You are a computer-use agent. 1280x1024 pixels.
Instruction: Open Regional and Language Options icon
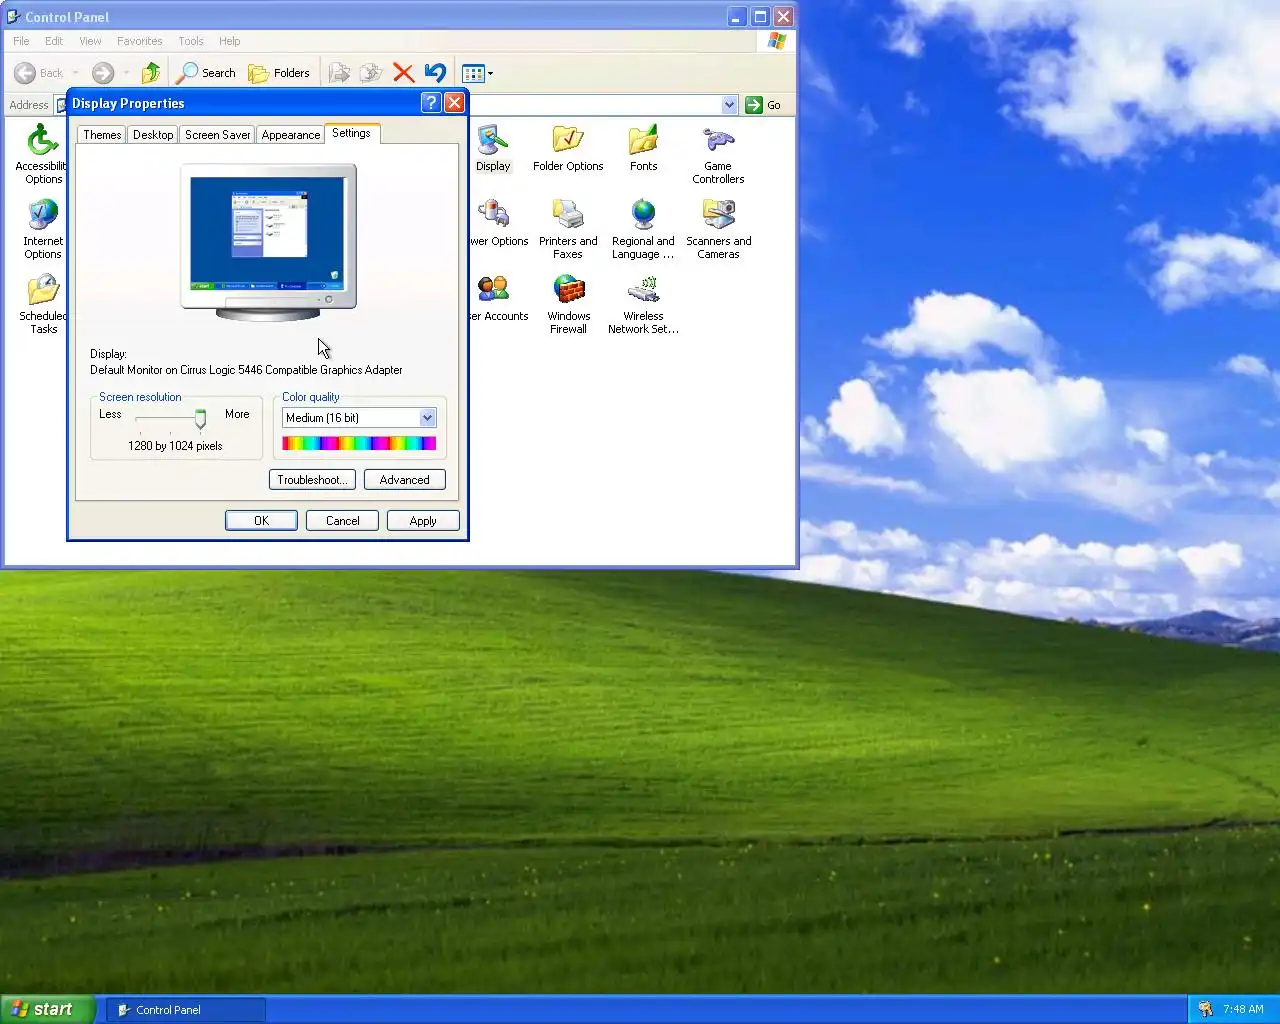pyautogui.click(x=643, y=229)
